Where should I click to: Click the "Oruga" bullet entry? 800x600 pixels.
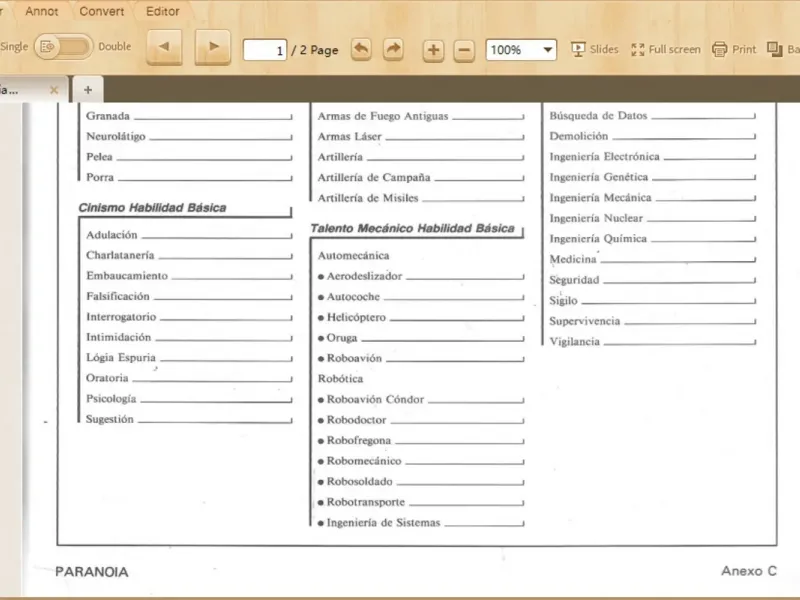tap(421, 338)
